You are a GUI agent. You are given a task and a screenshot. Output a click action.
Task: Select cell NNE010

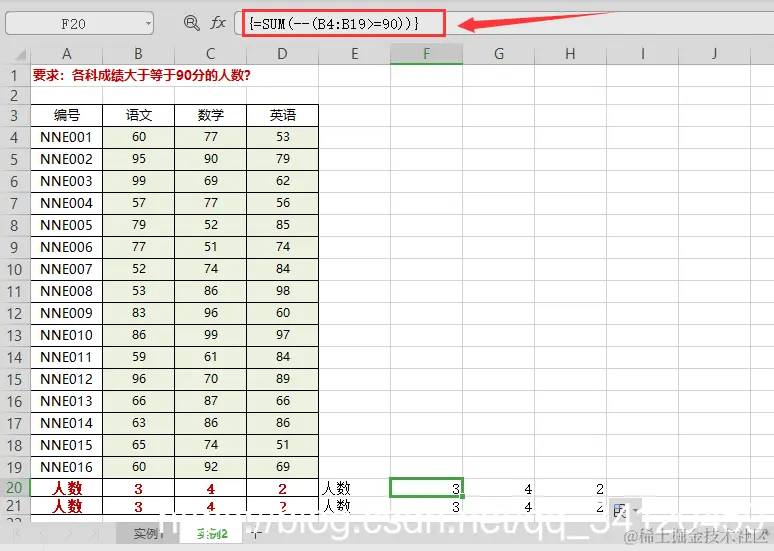(x=67, y=335)
